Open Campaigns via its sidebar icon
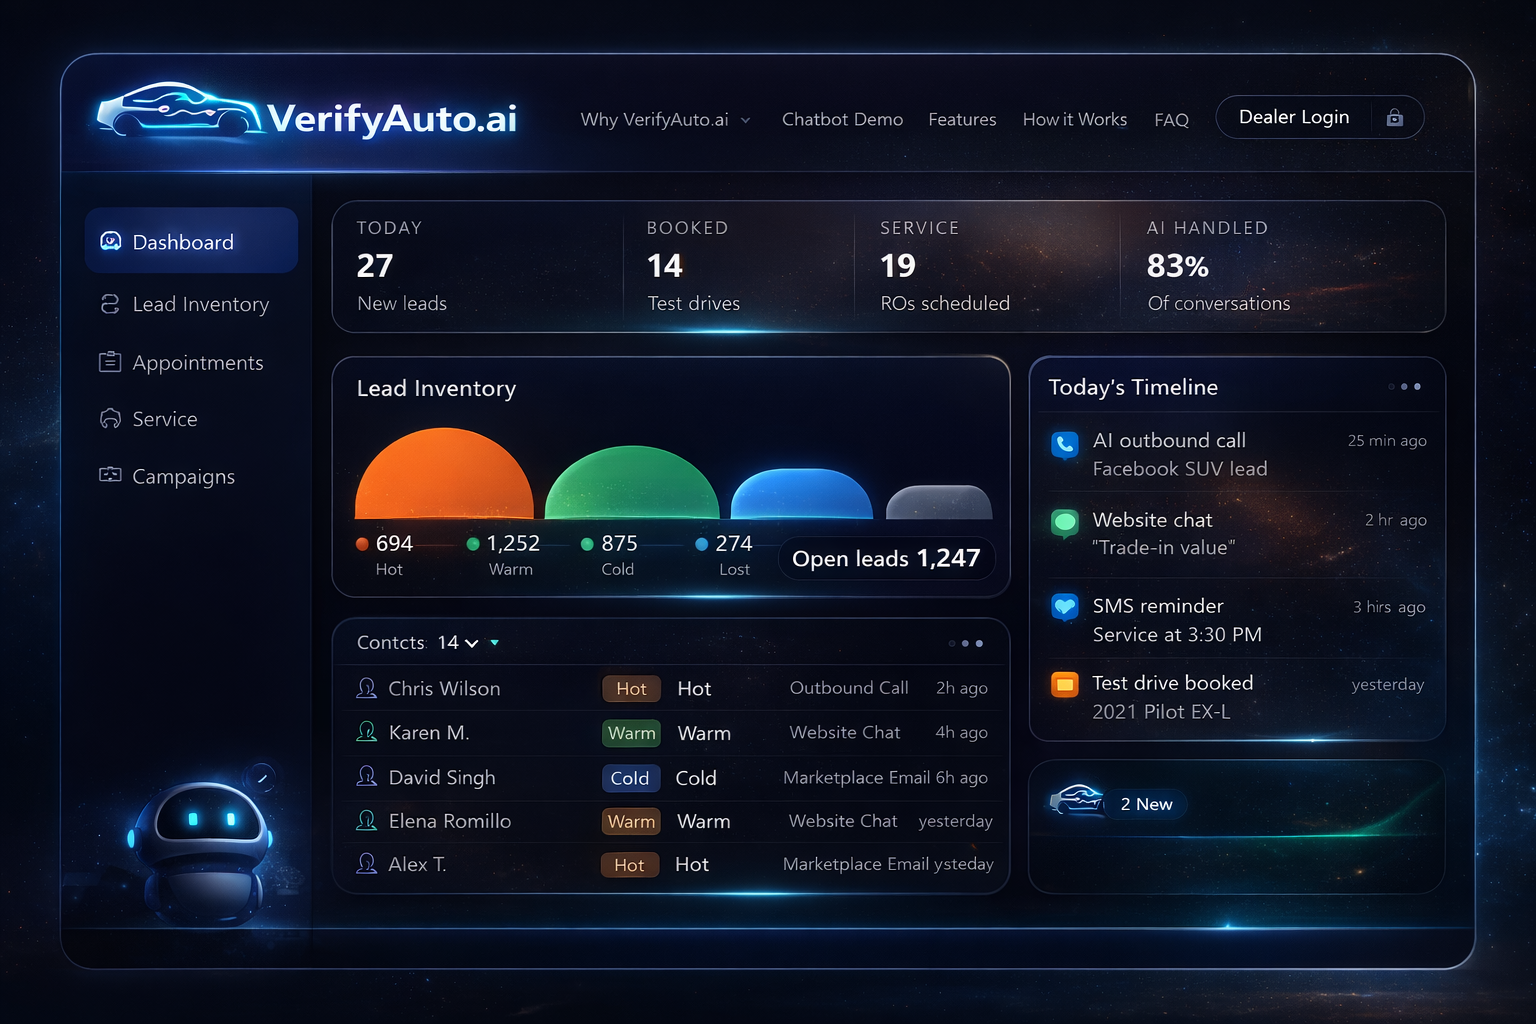 pyautogui.click(x=110, y=476)
